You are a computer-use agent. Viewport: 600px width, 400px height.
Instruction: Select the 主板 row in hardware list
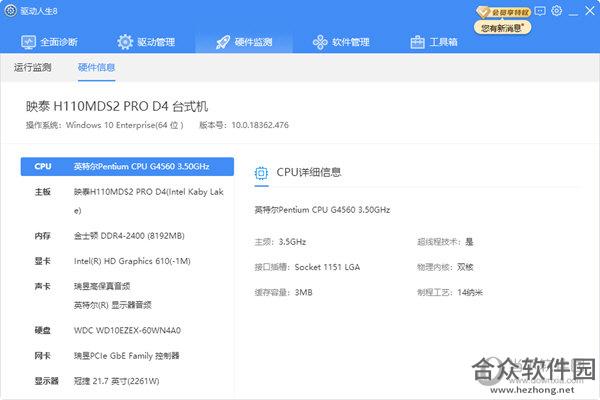click(x=127, y=201)
